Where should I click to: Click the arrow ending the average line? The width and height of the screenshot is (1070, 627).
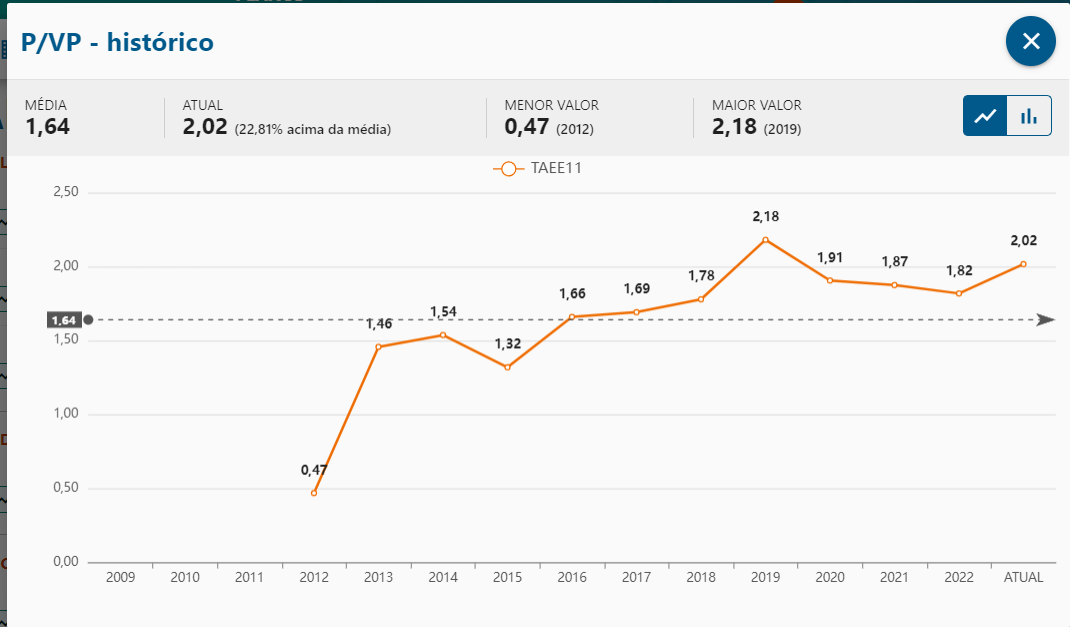coord(1045,320)
